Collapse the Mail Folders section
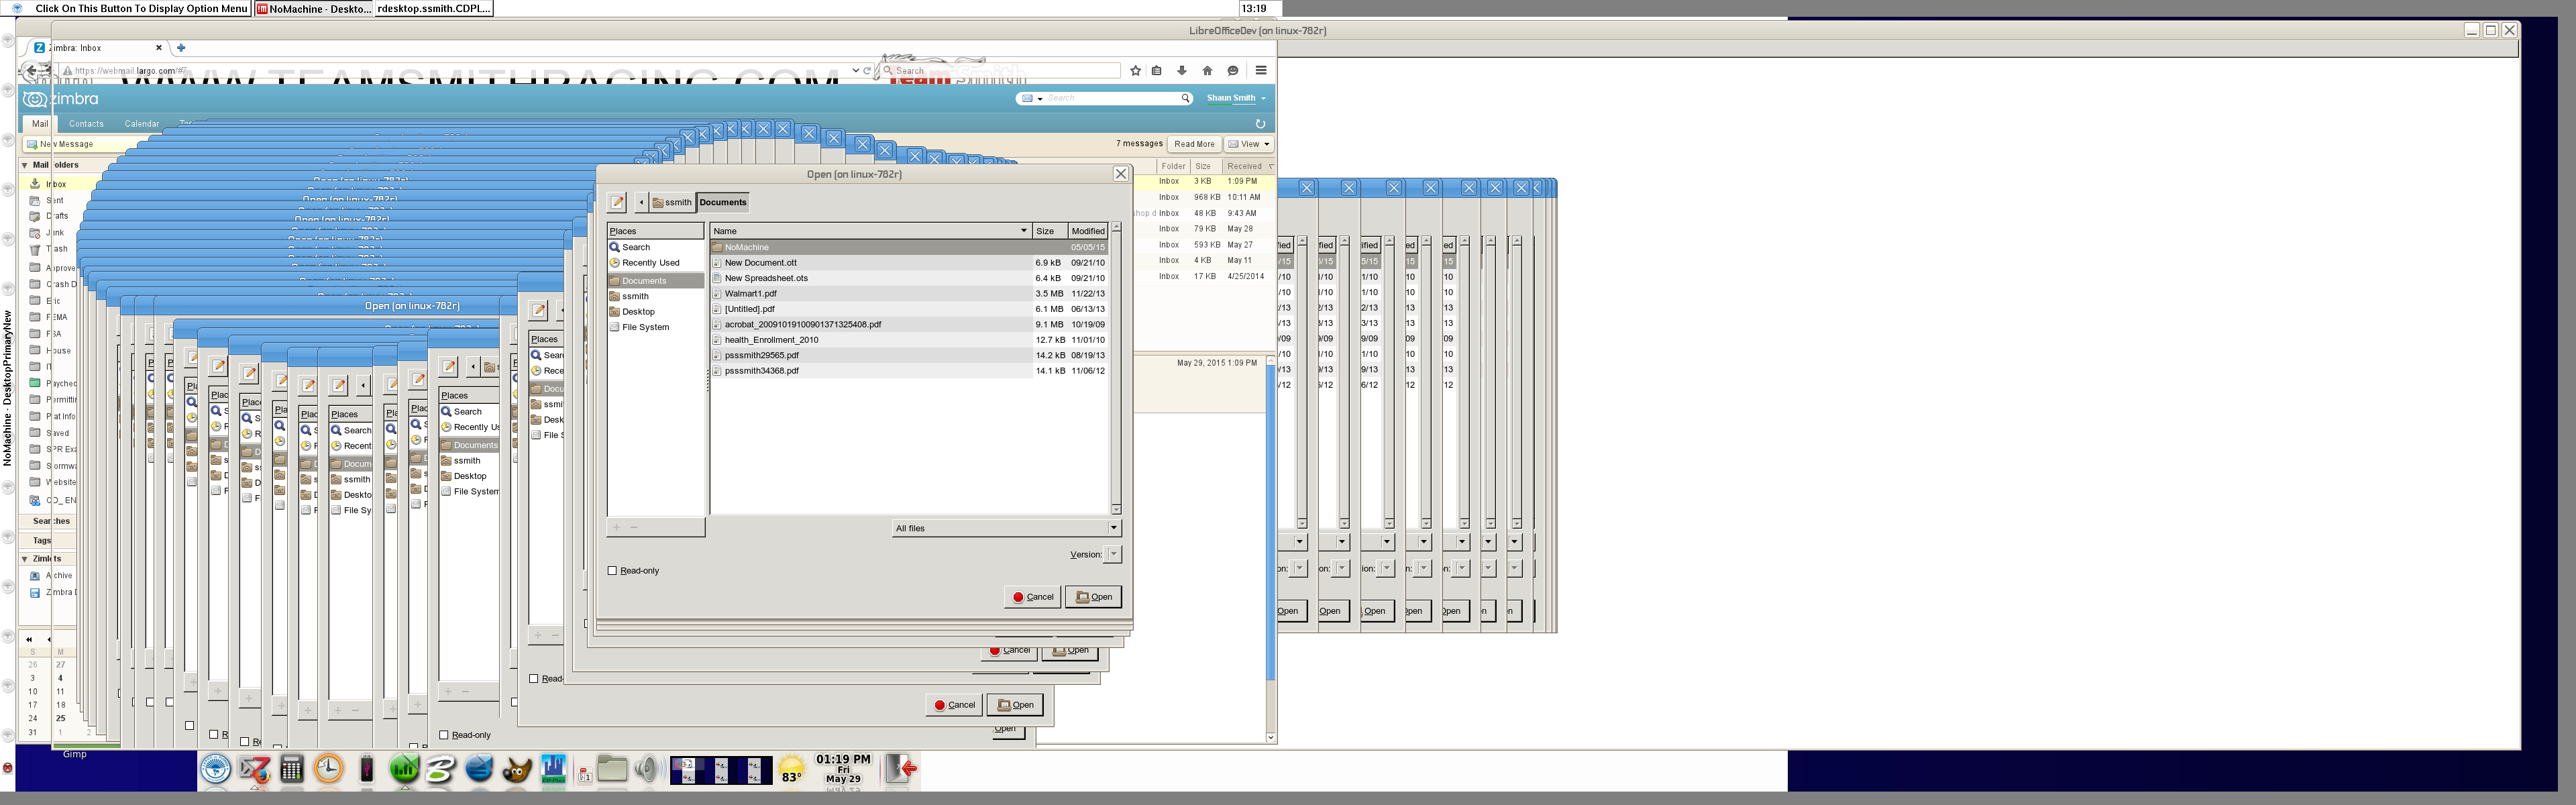 pos(25,165)
